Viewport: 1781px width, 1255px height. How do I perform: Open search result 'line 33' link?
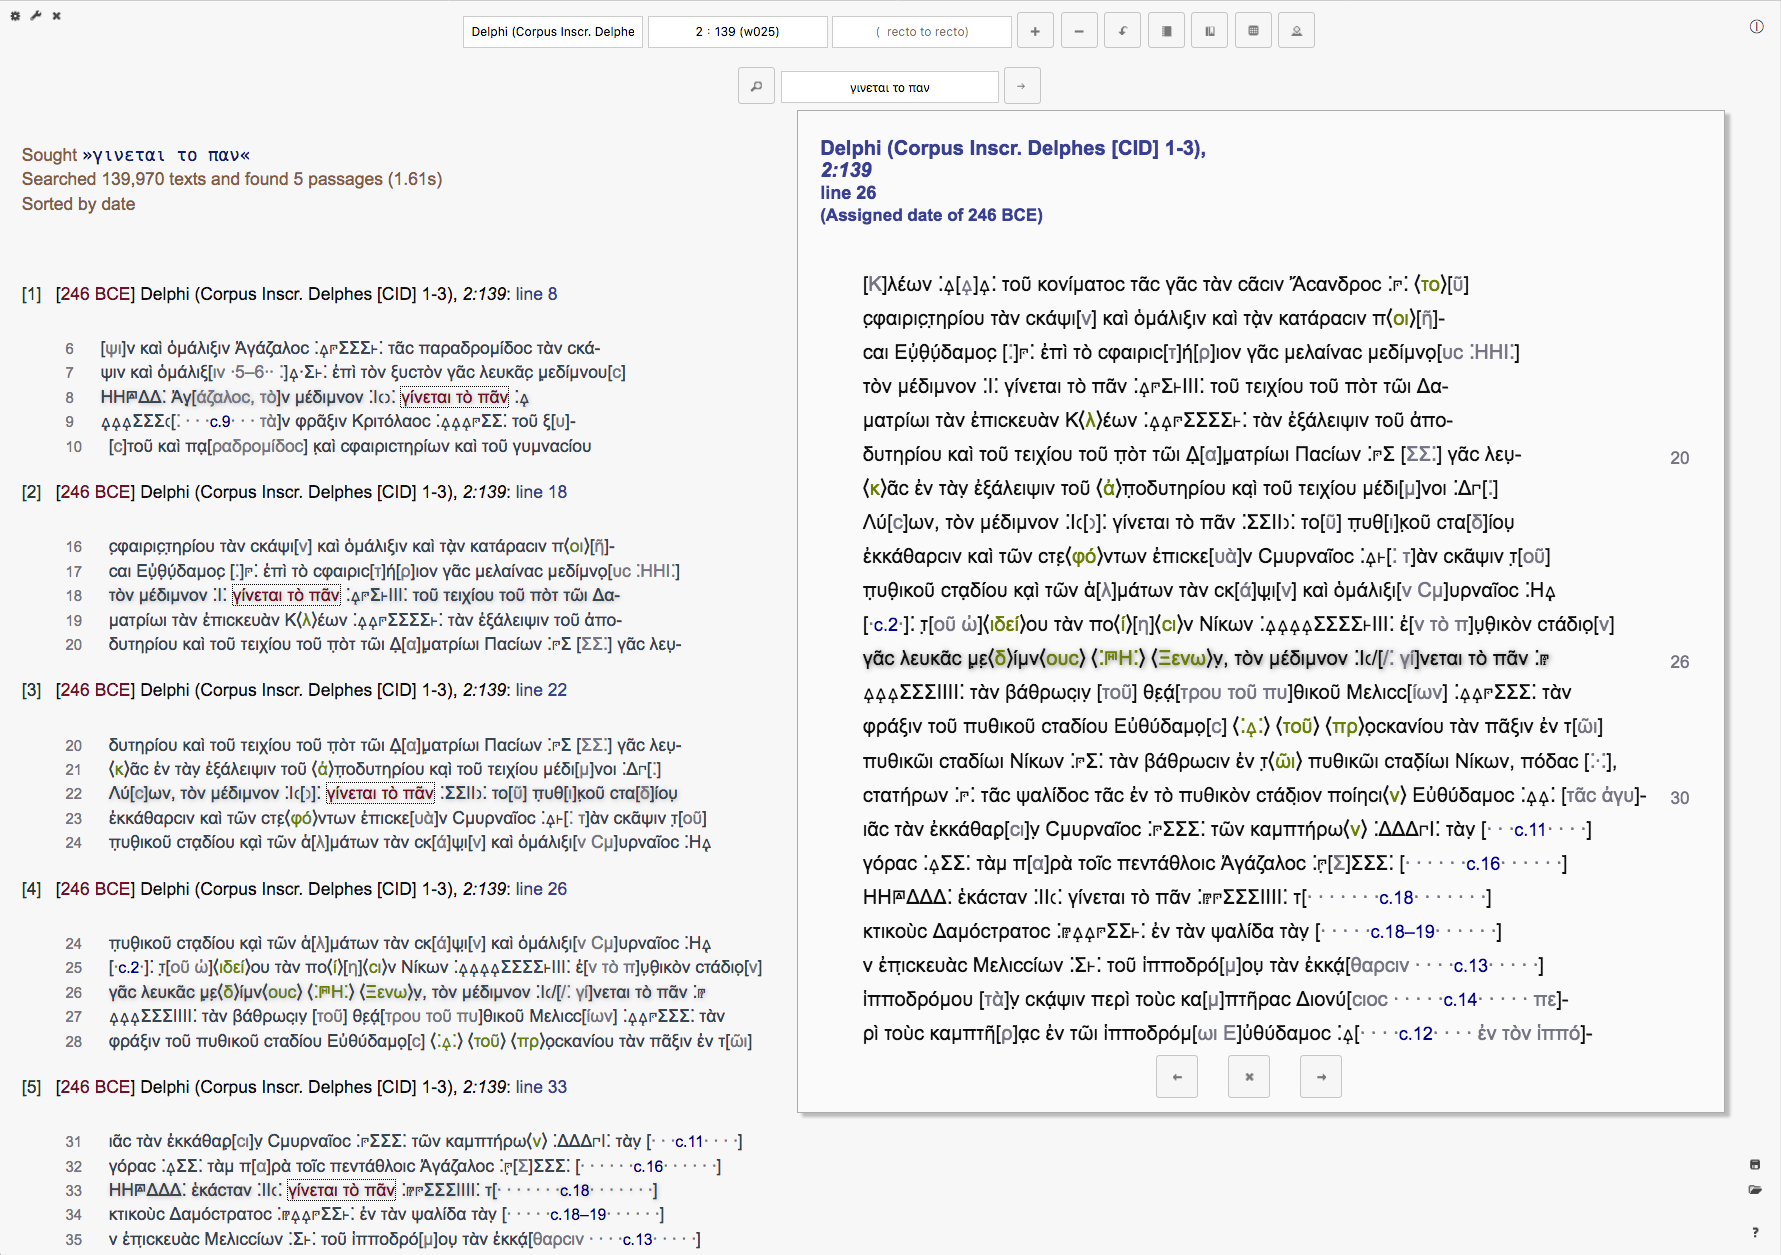[541, 1087]
